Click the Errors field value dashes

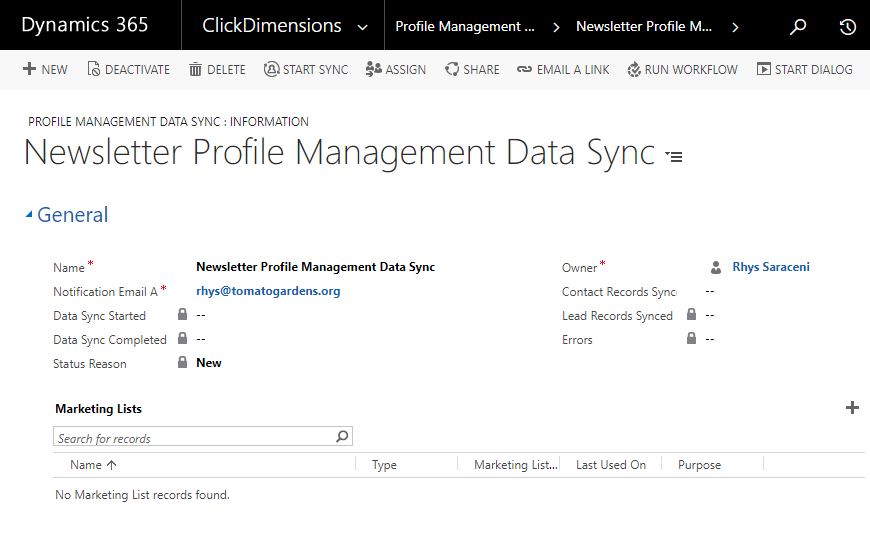point(710,339)
